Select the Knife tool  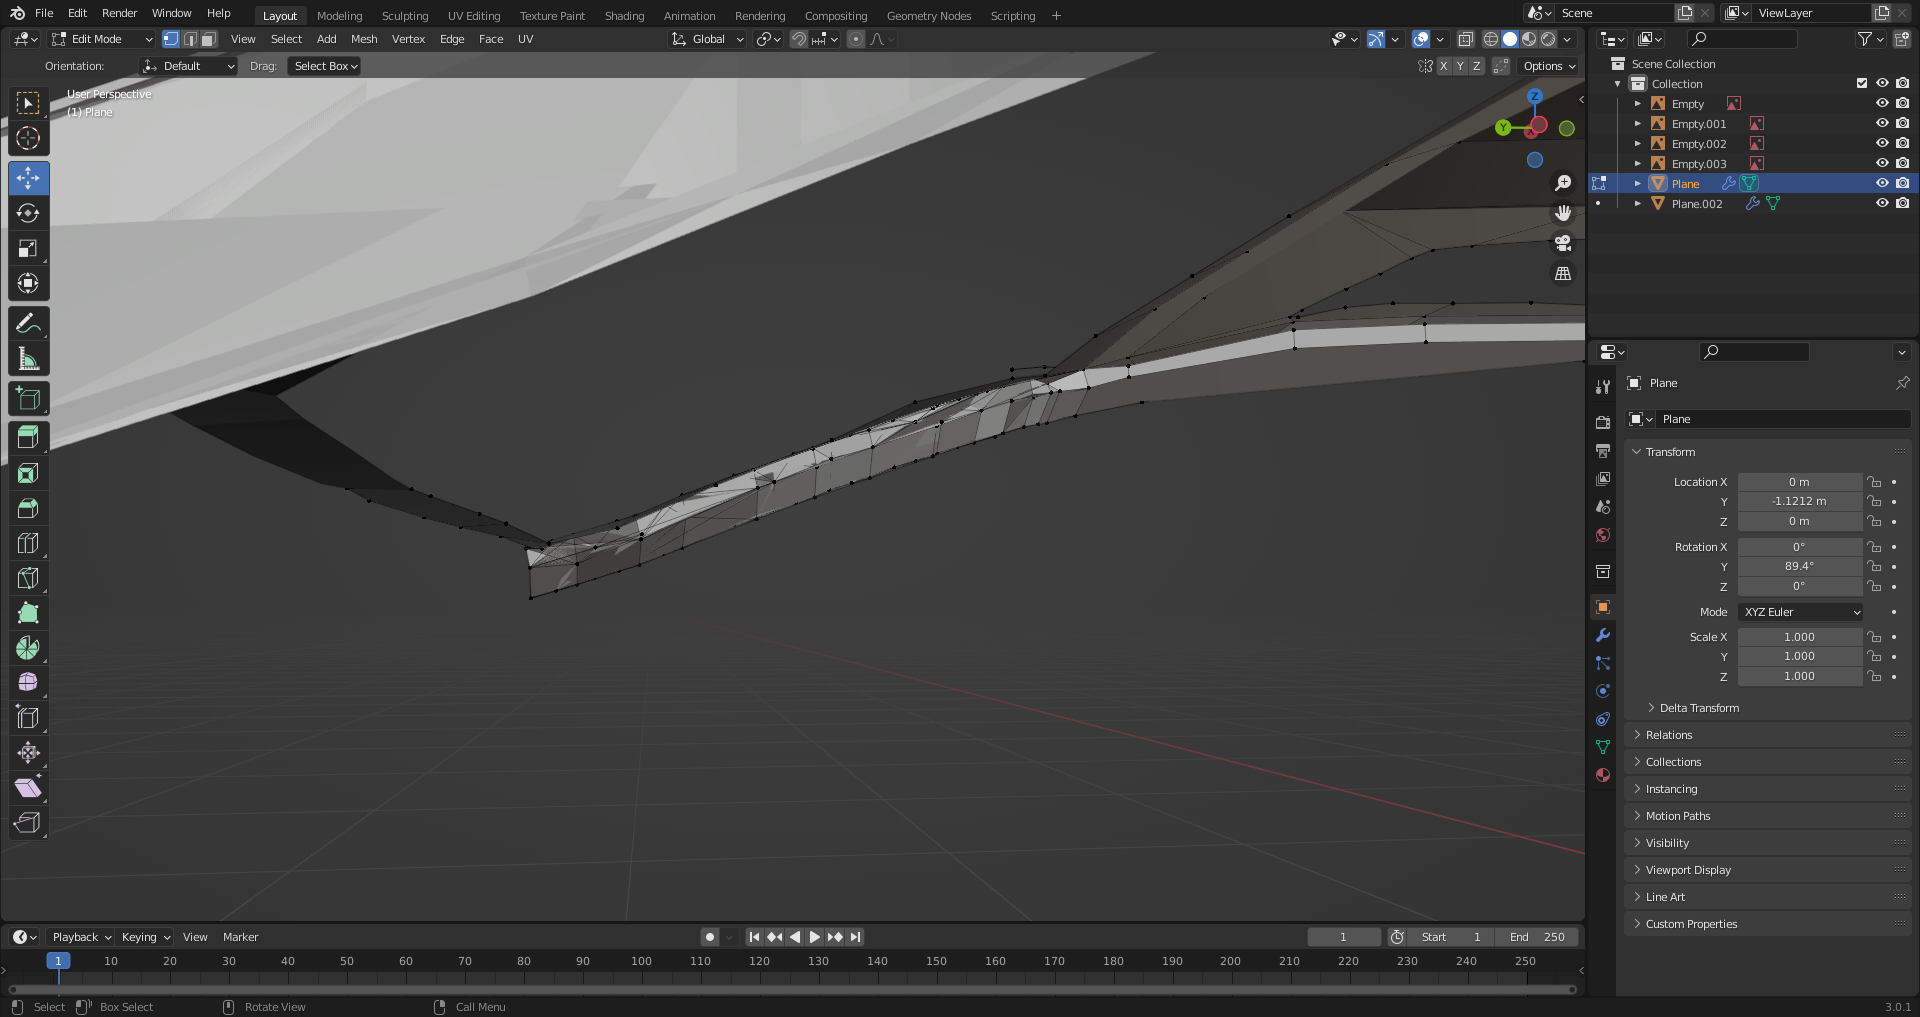point(28,578)
